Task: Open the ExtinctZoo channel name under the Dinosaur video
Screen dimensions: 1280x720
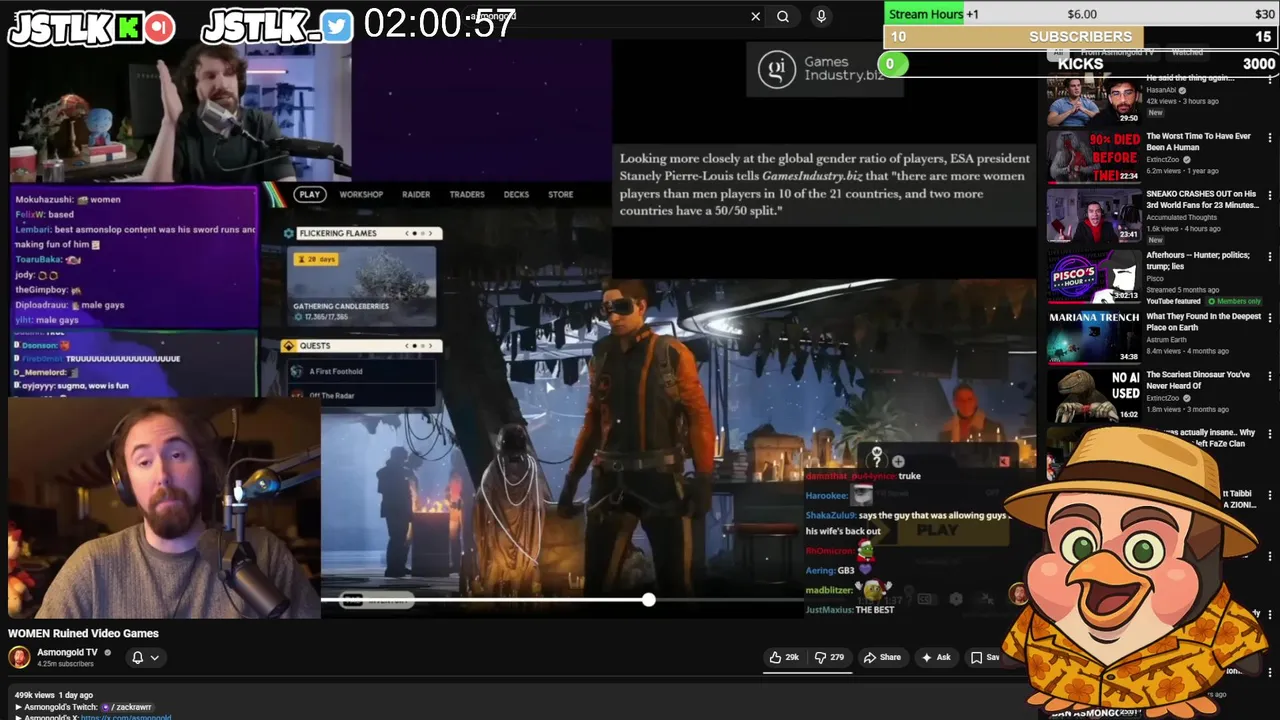Action: click(1164, 398)
